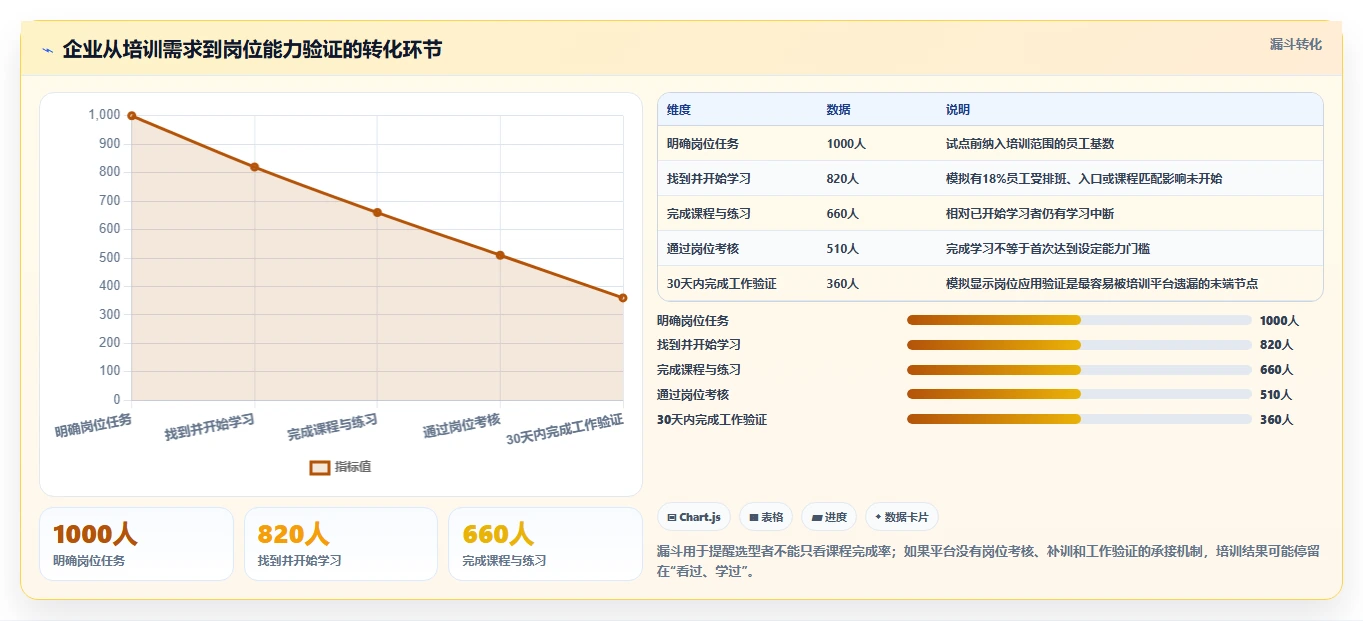Click the x-axis label 完成课程与练习
This screenshot has width=1363, height=621.
pos(333,427)
